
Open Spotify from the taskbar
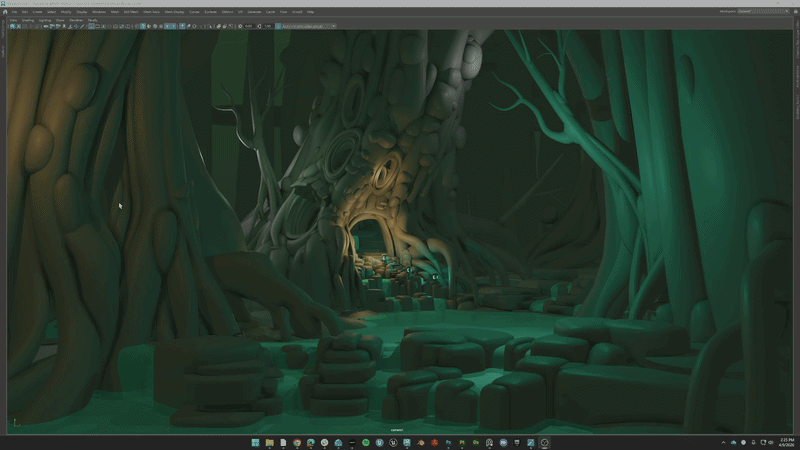click(x=367, y=442)
